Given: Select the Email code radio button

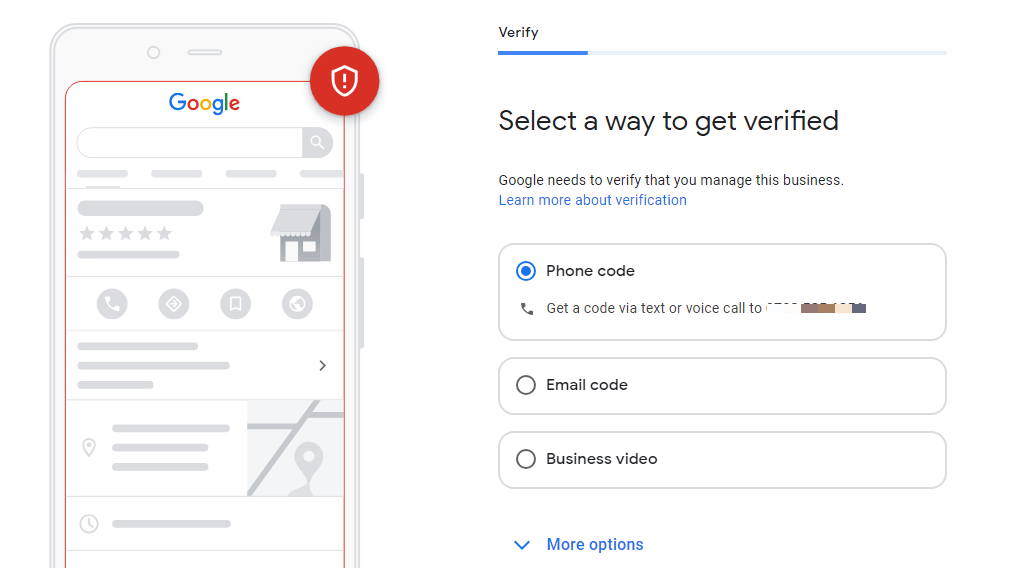Looking at the screenshot, I should pos(526,385).
